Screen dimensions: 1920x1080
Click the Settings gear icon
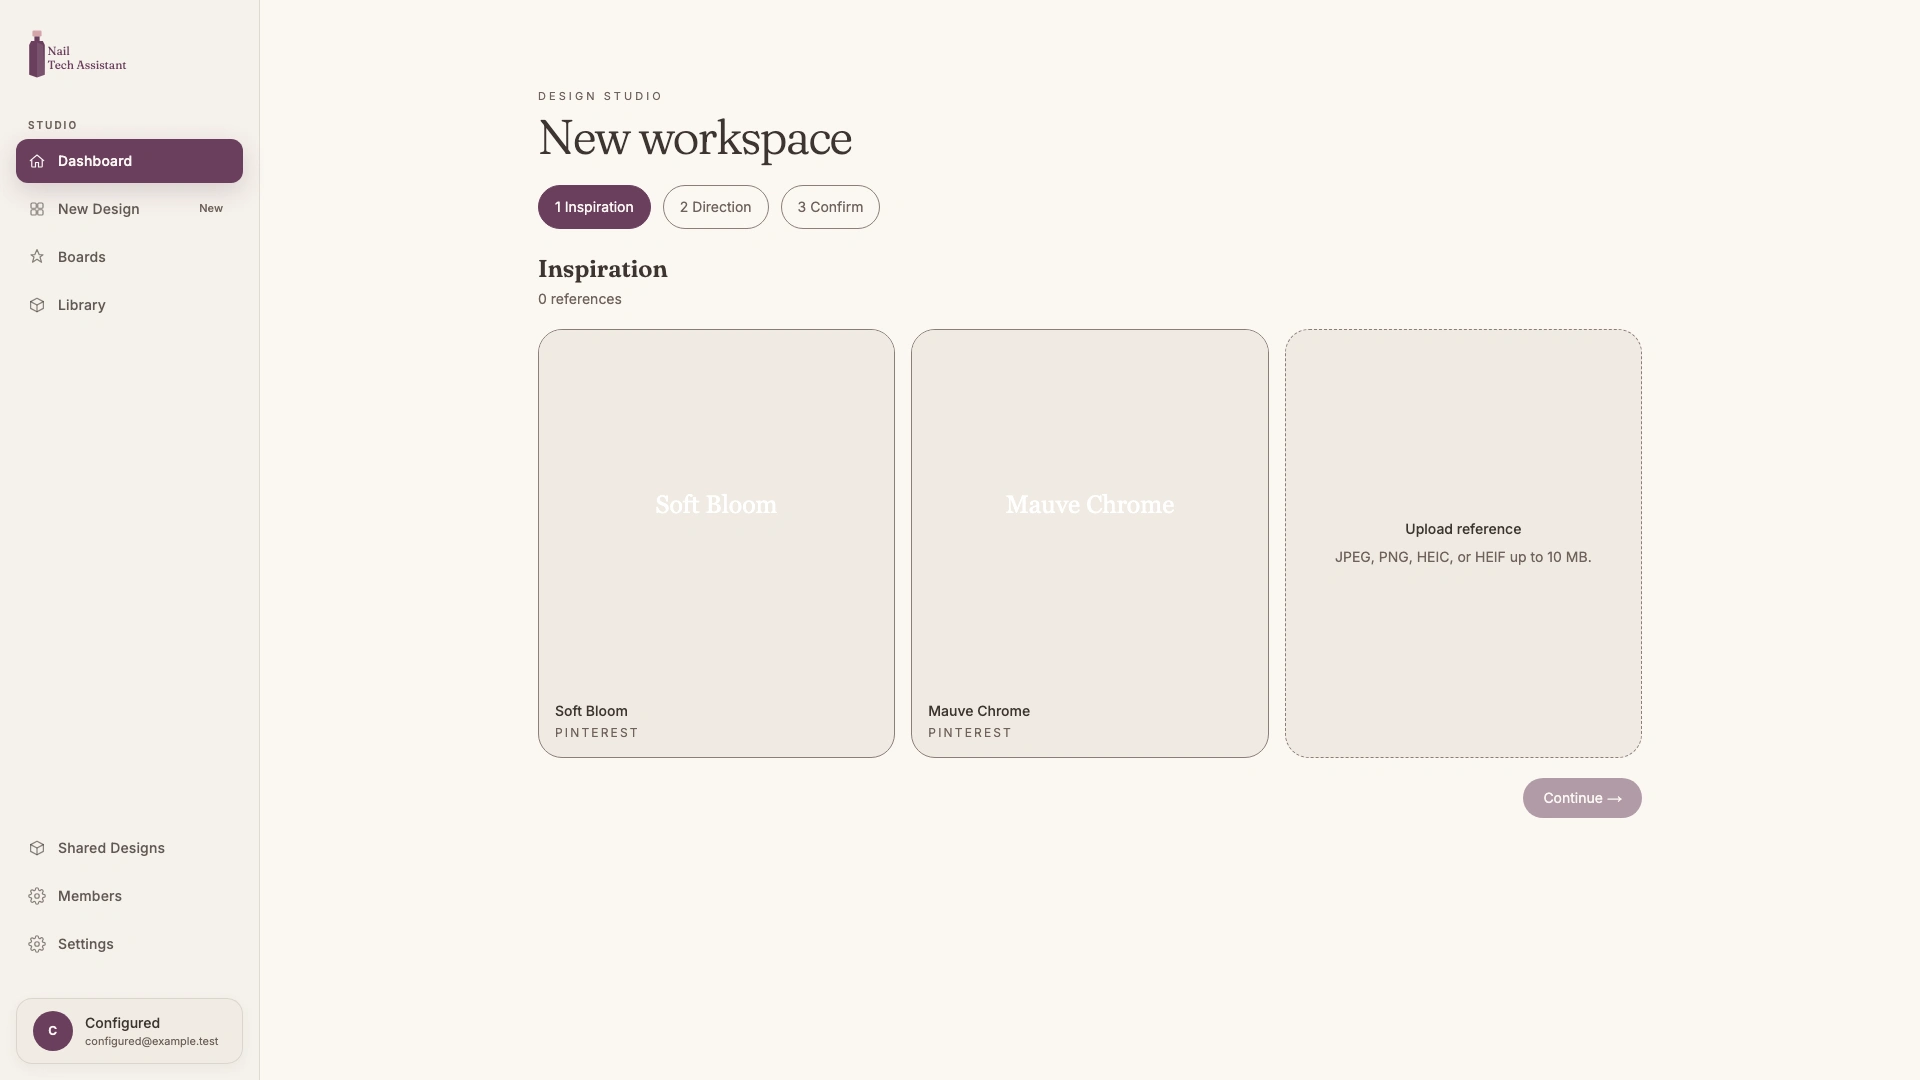pyautogui.click(x=37, y=944)
